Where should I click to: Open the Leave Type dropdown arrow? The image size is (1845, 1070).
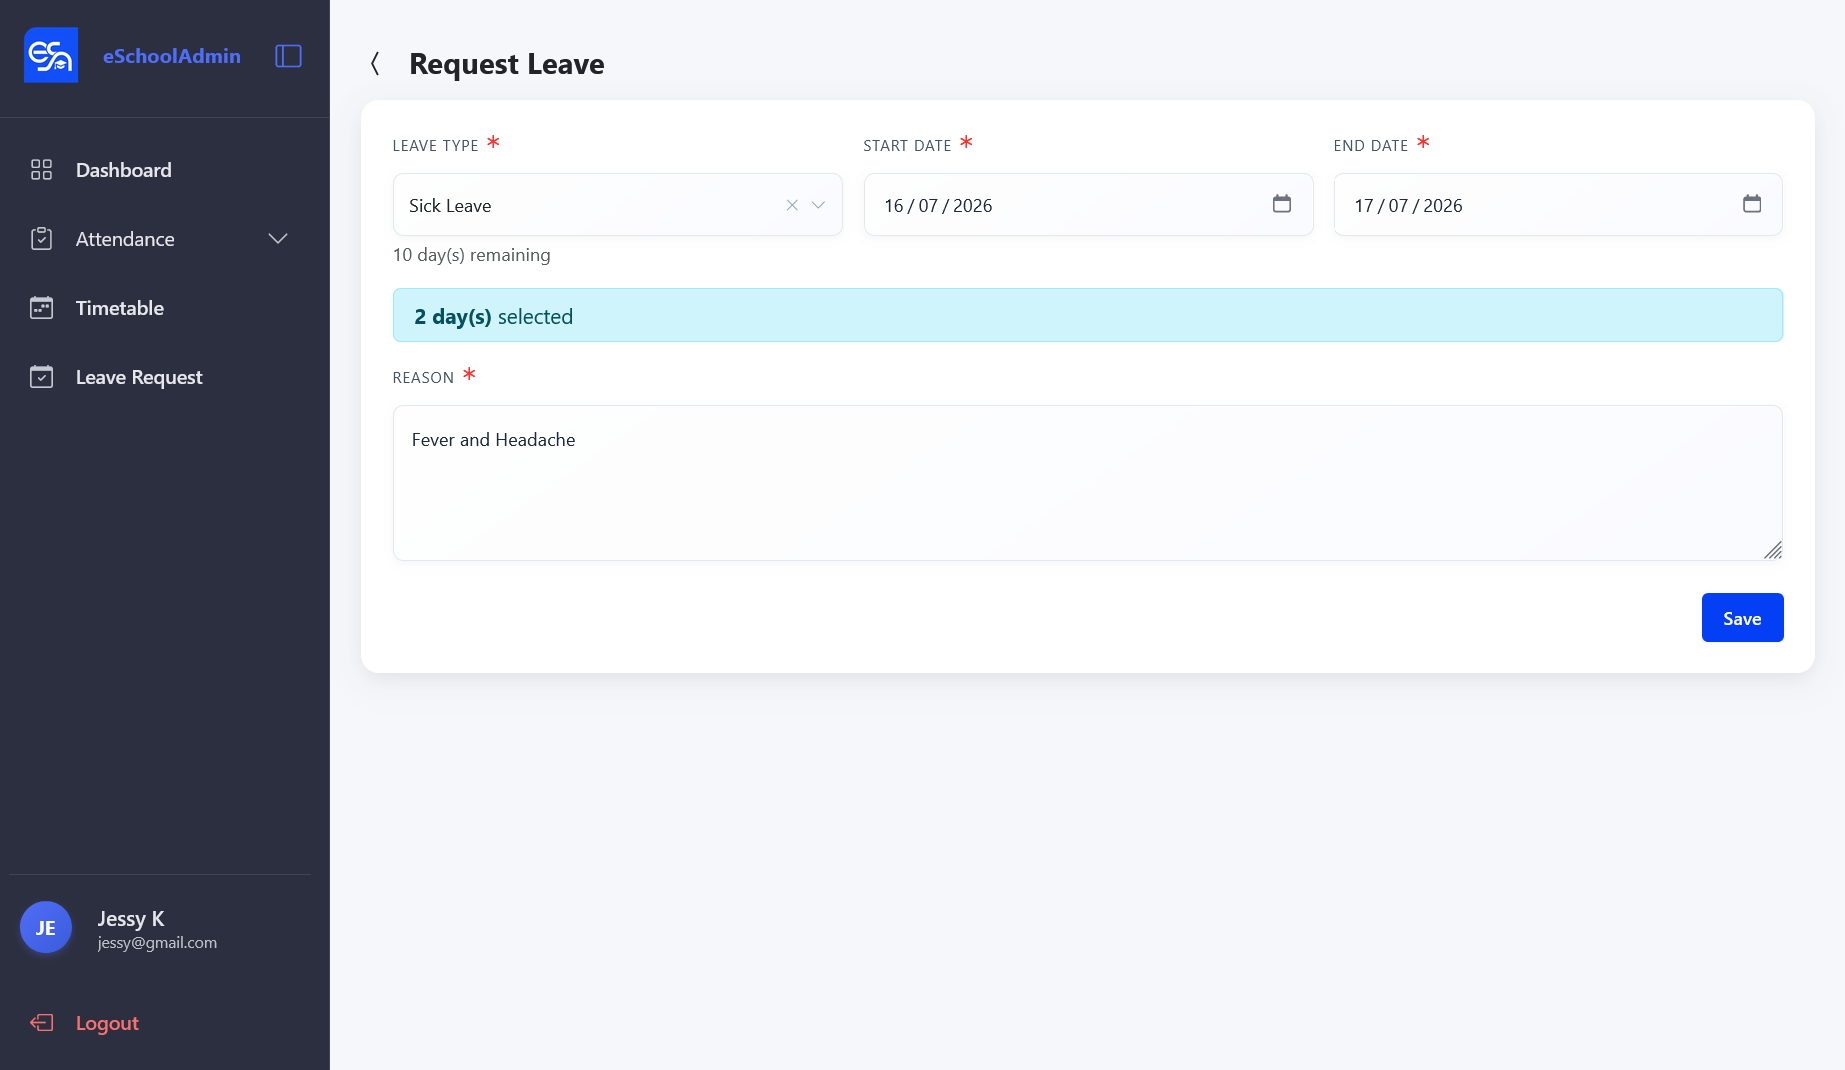pos(818,205)
